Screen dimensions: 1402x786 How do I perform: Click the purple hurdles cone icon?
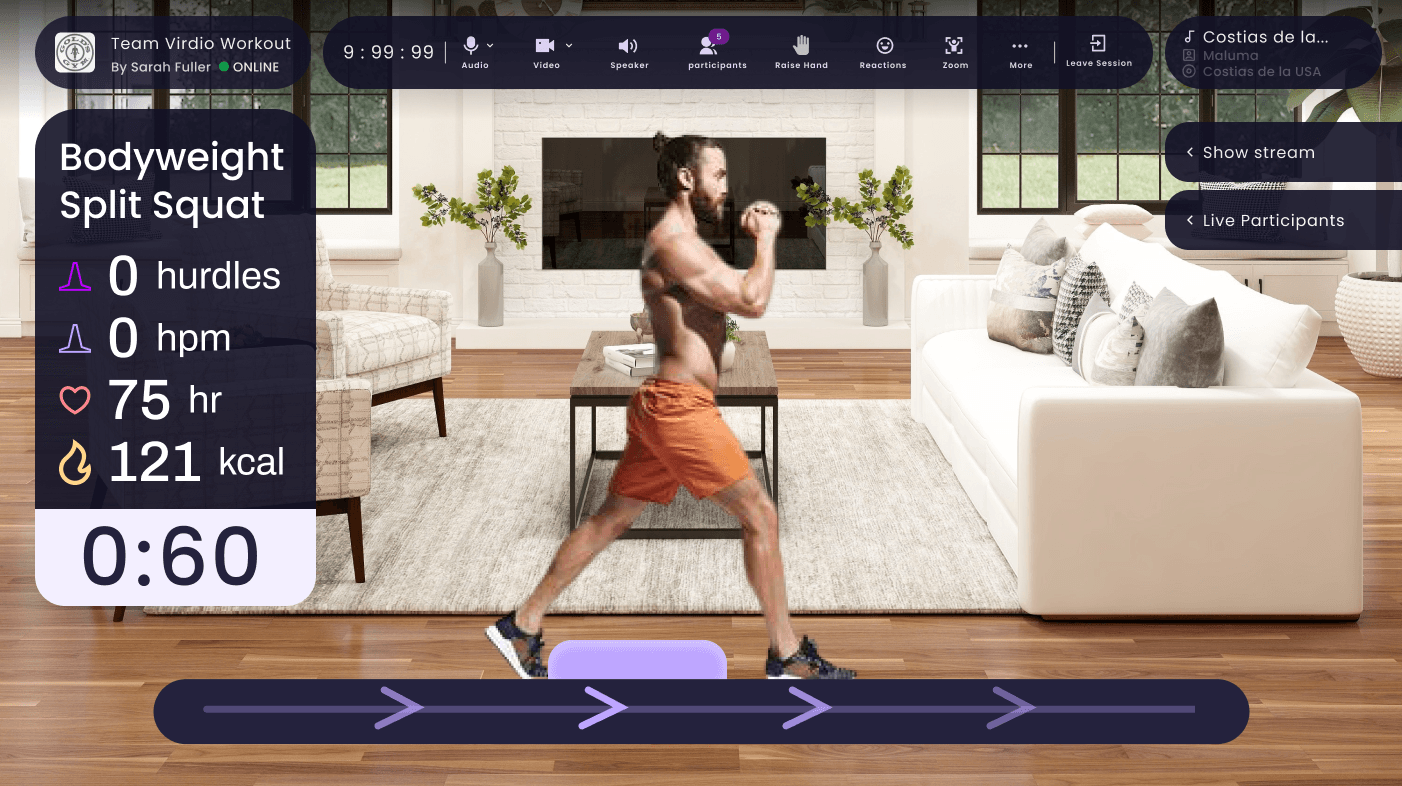(x=75, y=277)
